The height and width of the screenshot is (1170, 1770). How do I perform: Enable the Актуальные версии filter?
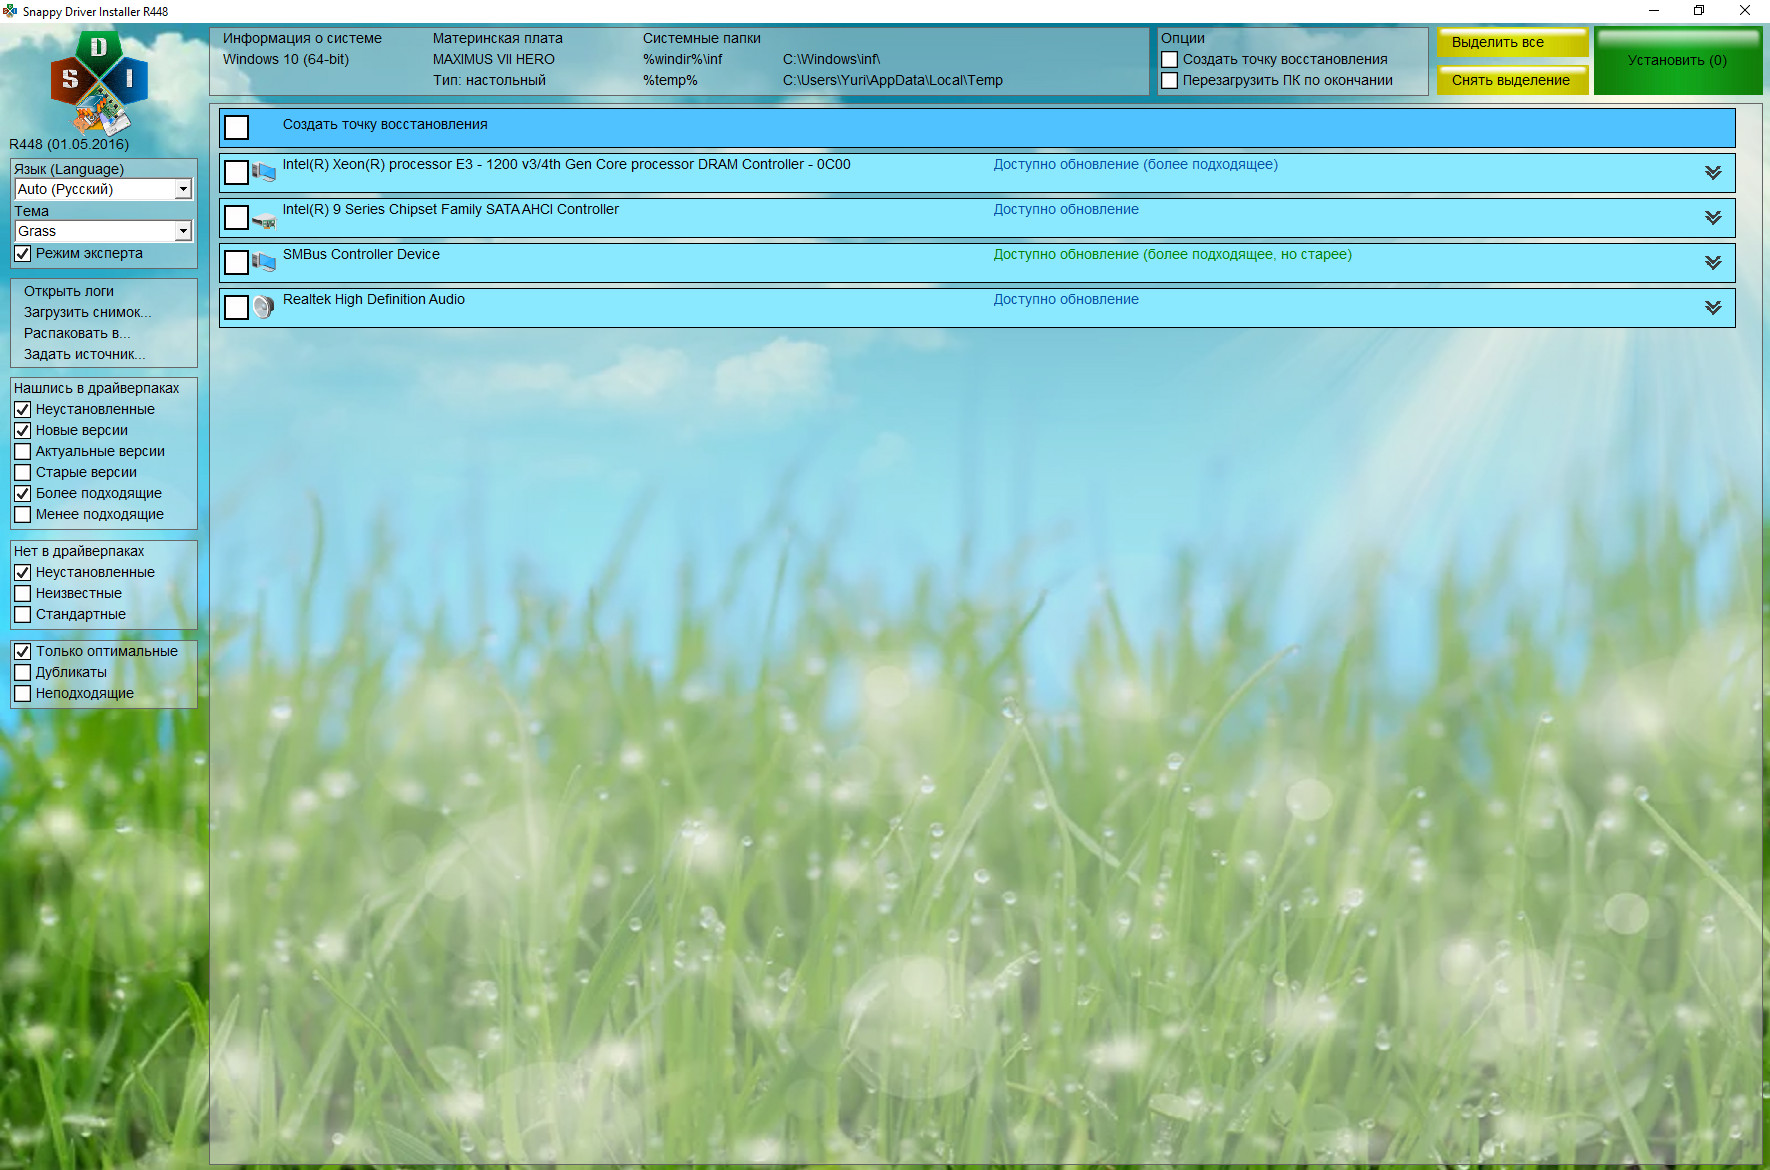(x=23, y=452)
